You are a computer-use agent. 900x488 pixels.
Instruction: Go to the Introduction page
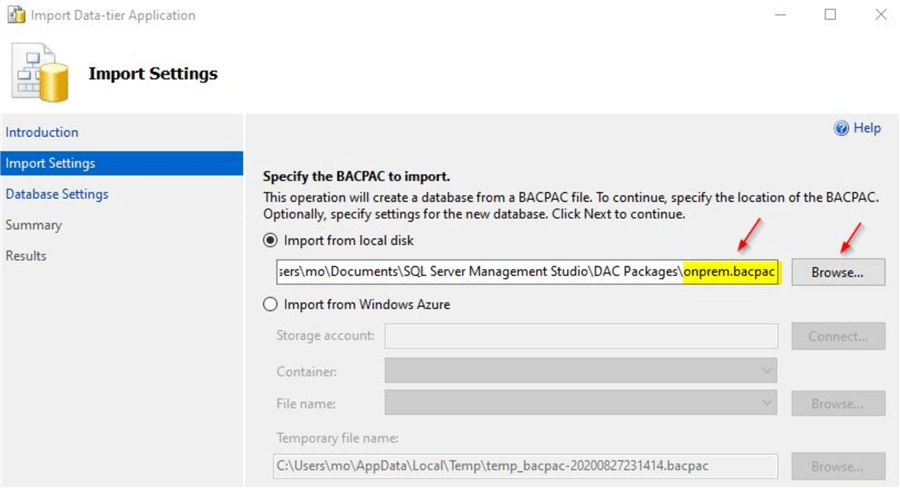click(42, 132)
